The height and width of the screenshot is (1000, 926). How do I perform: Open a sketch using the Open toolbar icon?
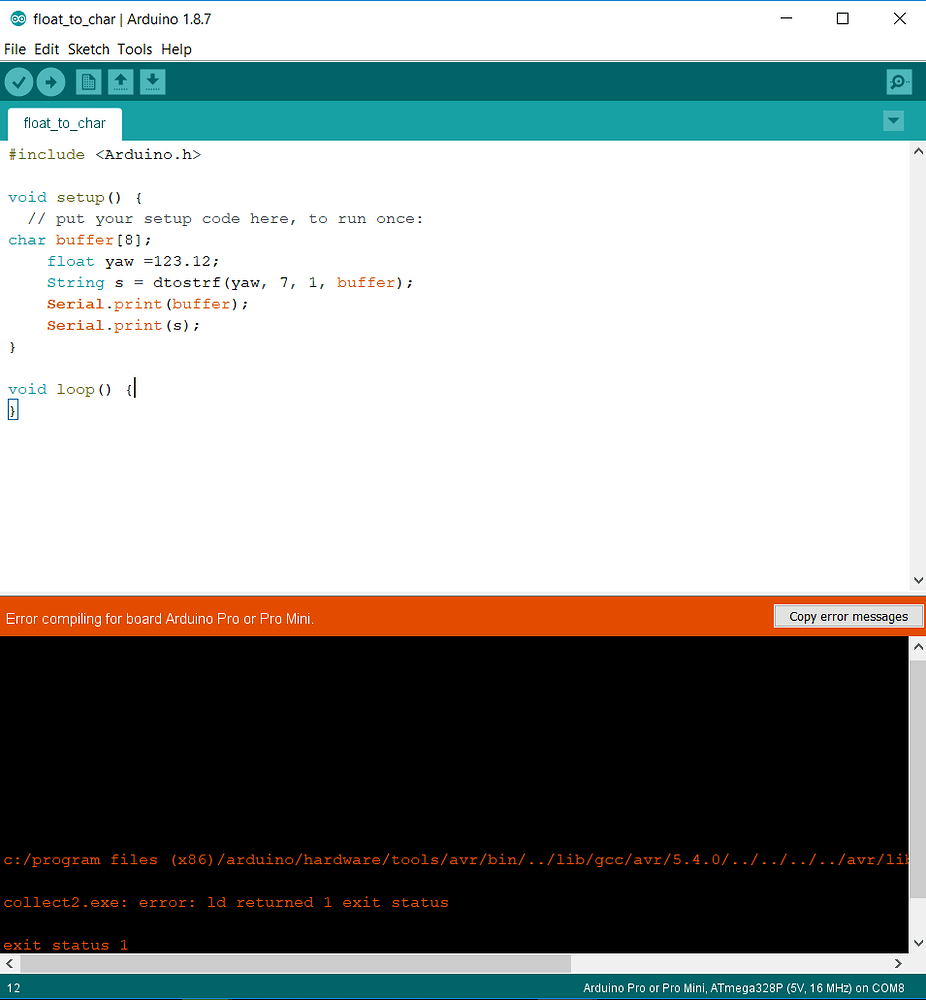pos(120,81)
